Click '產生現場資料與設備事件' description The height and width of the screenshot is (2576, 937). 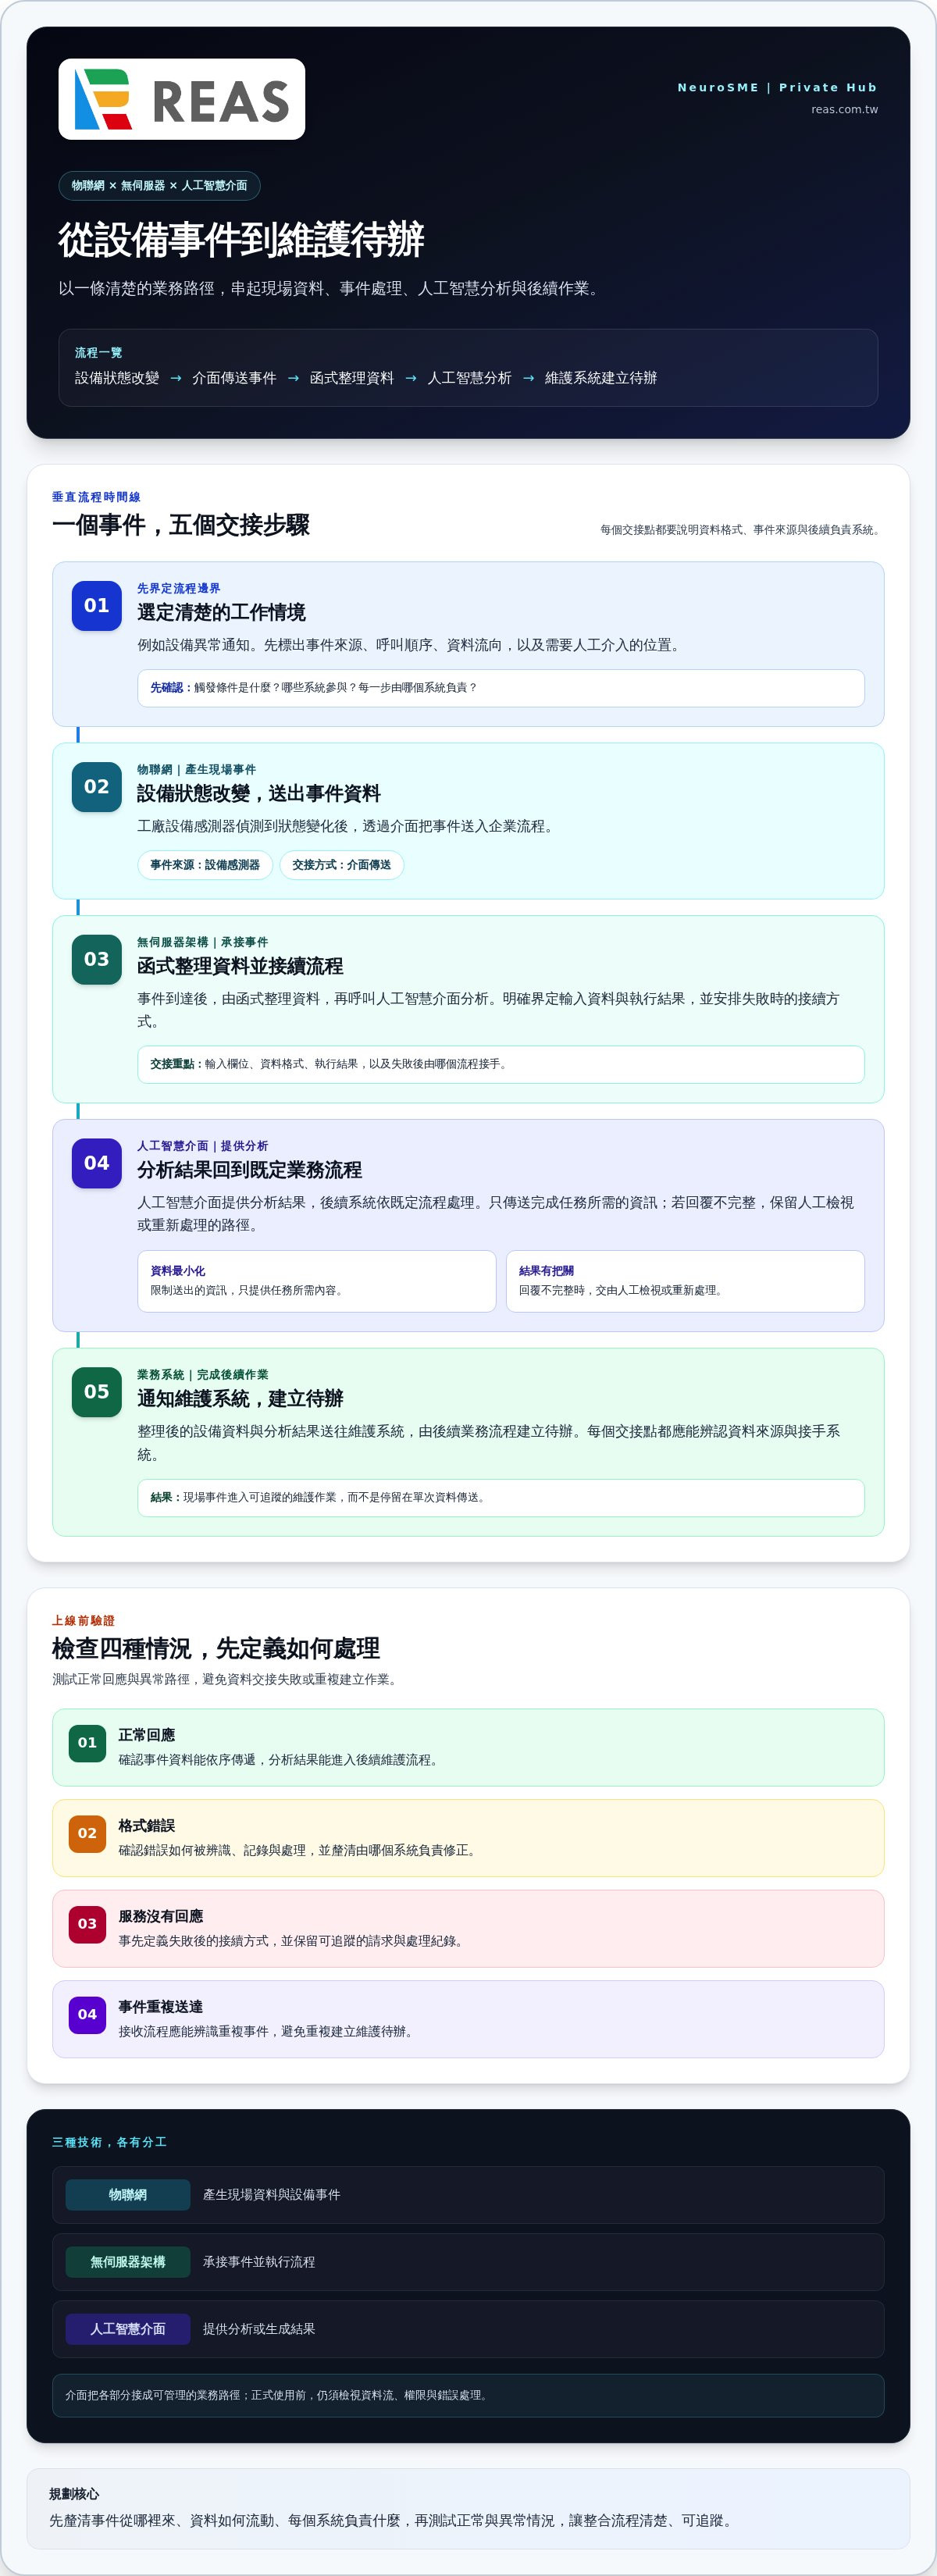tap(271, 2195)
